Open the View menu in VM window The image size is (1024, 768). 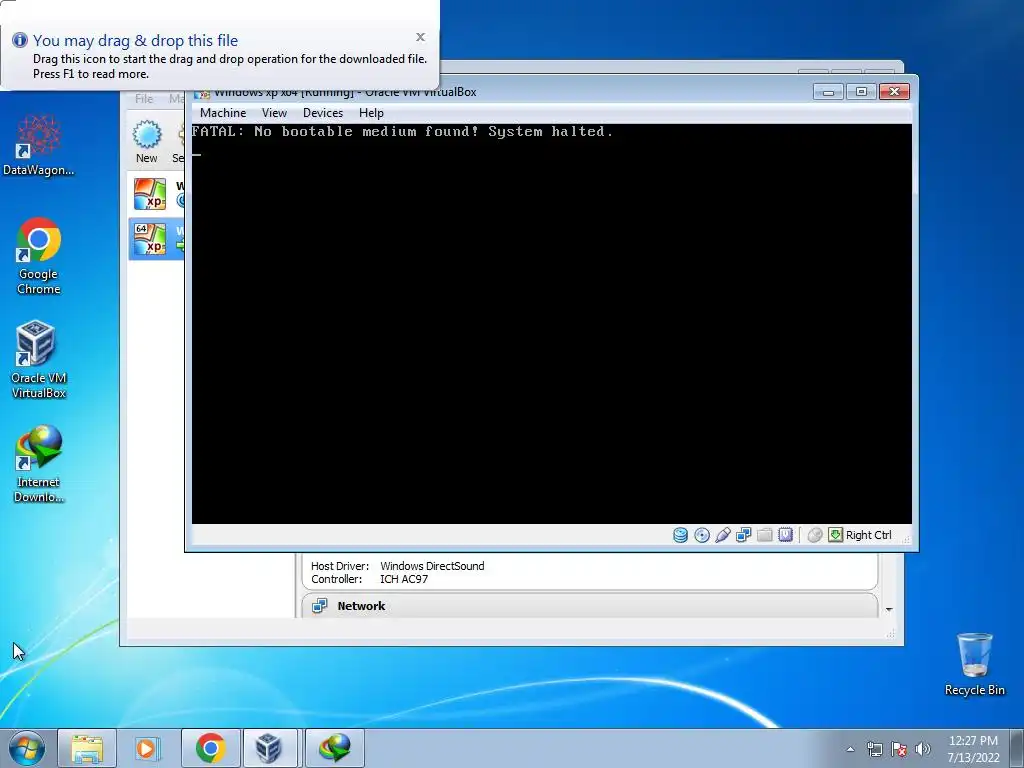(274, 113)
